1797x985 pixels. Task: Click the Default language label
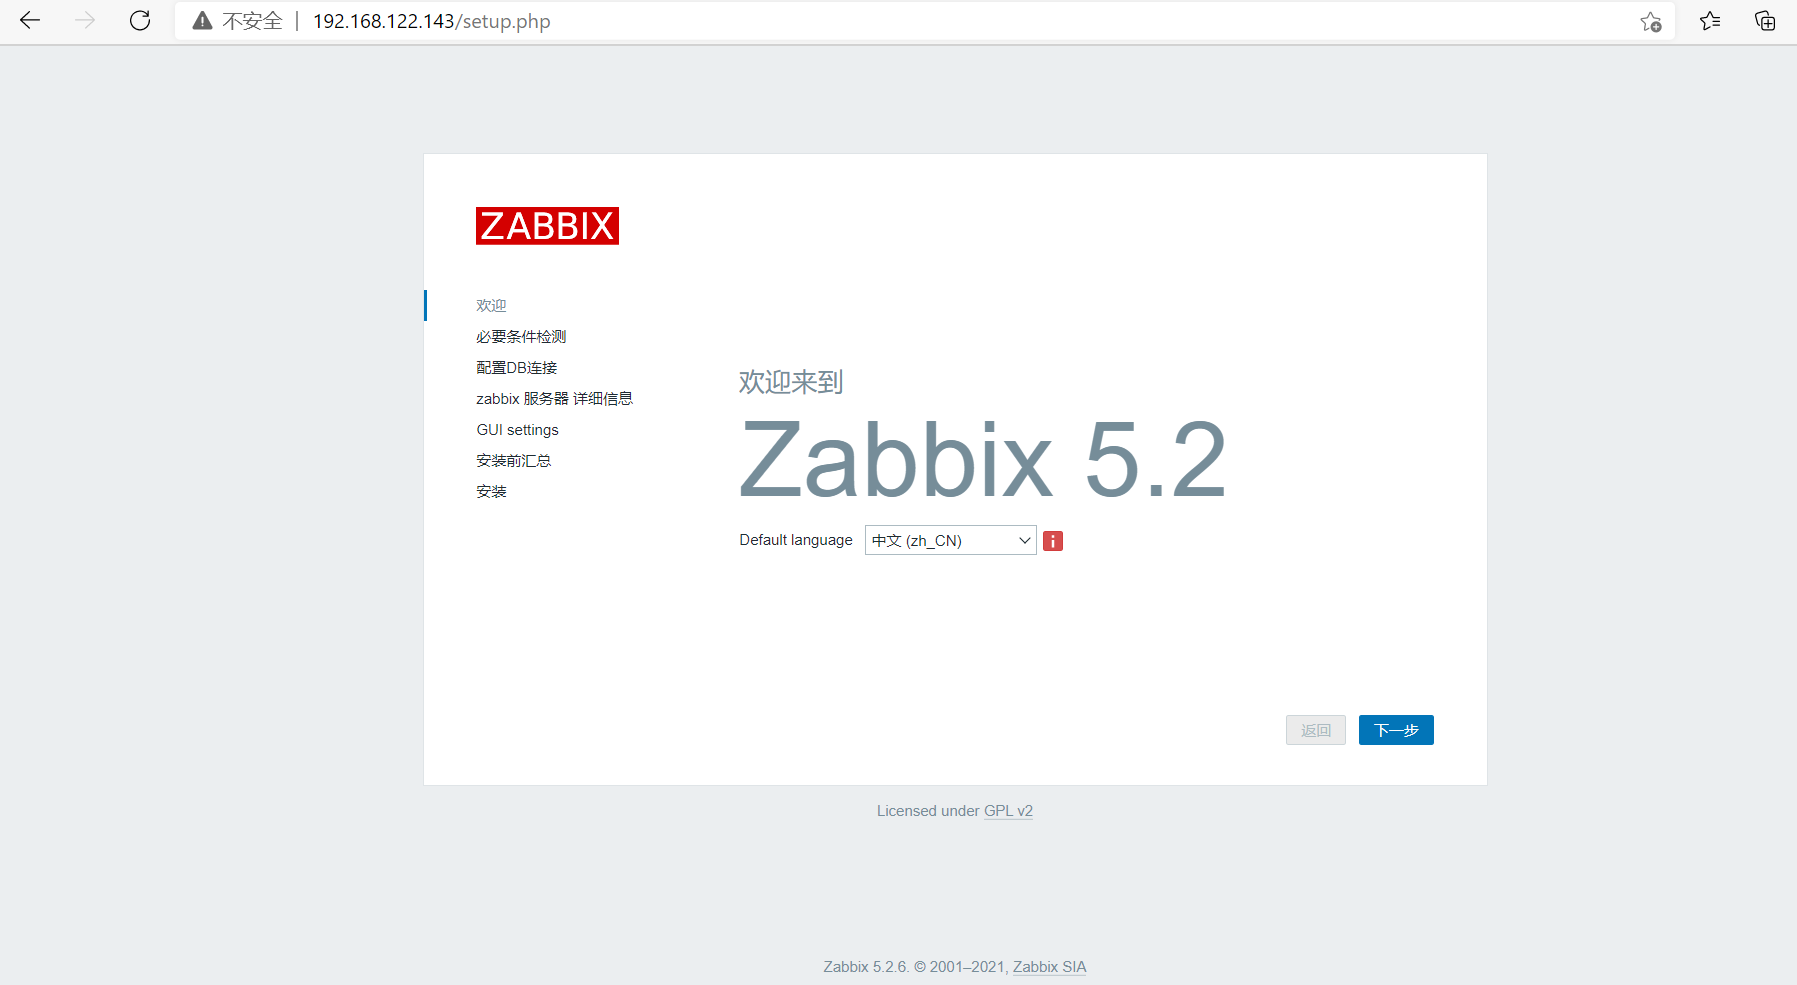[796, 540]
